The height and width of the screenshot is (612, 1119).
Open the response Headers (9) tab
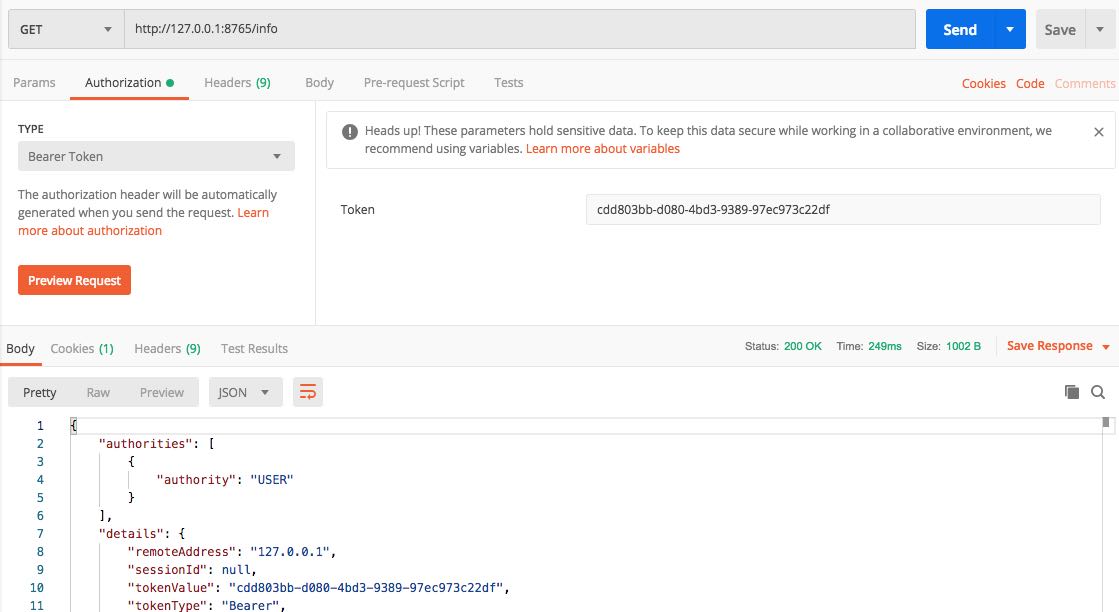[x=167, y=349]
